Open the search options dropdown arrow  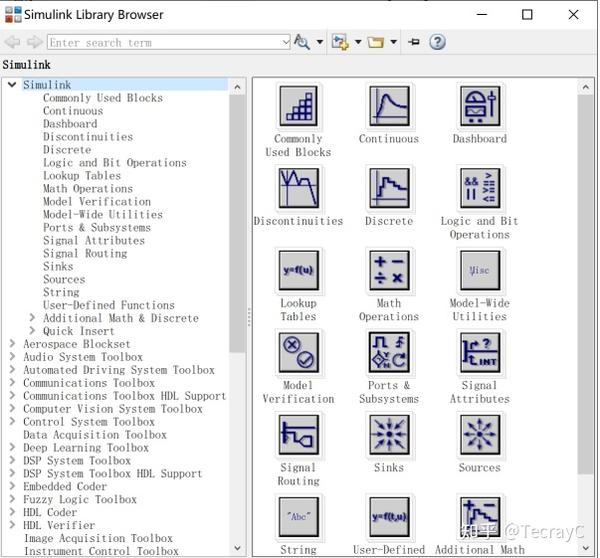pos(320,42)
